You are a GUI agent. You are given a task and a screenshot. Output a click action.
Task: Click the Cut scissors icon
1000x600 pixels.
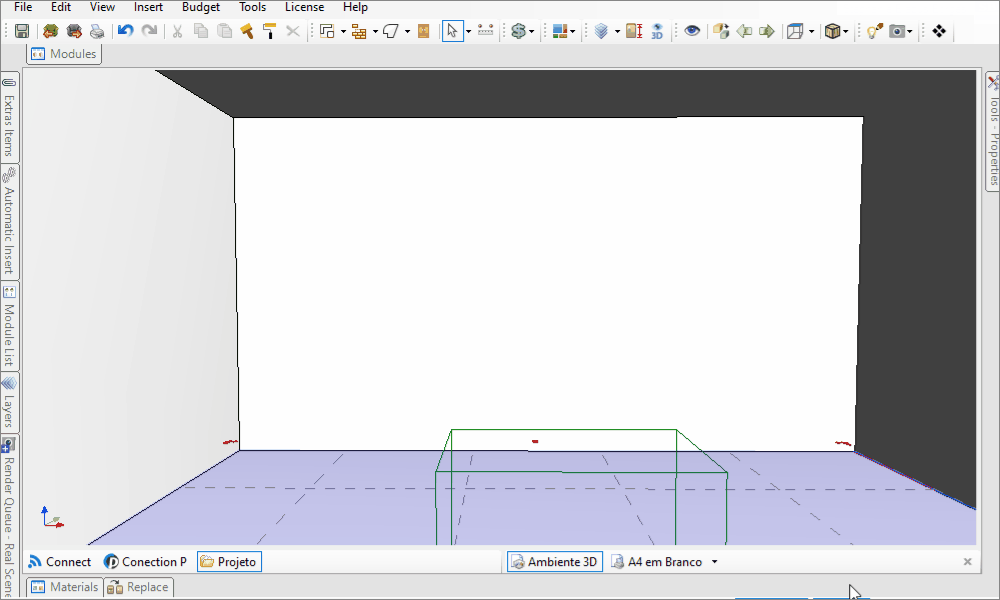[x=177, y=31]
